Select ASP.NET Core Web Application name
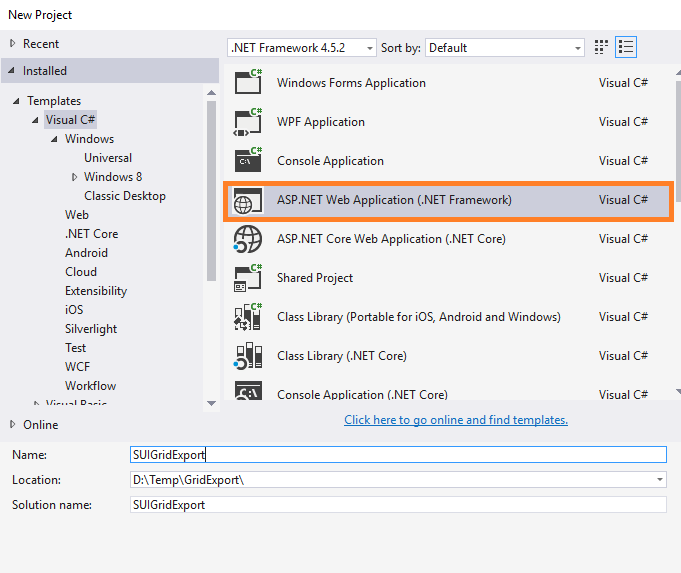The width and height of the screenshot is (681, 573). 391,239
